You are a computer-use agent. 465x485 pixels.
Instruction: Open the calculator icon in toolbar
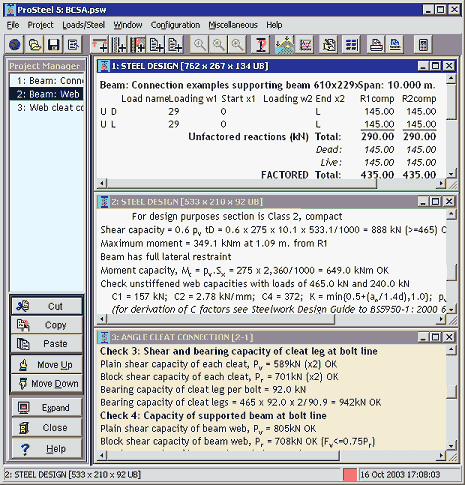click(x=423, y=44)
